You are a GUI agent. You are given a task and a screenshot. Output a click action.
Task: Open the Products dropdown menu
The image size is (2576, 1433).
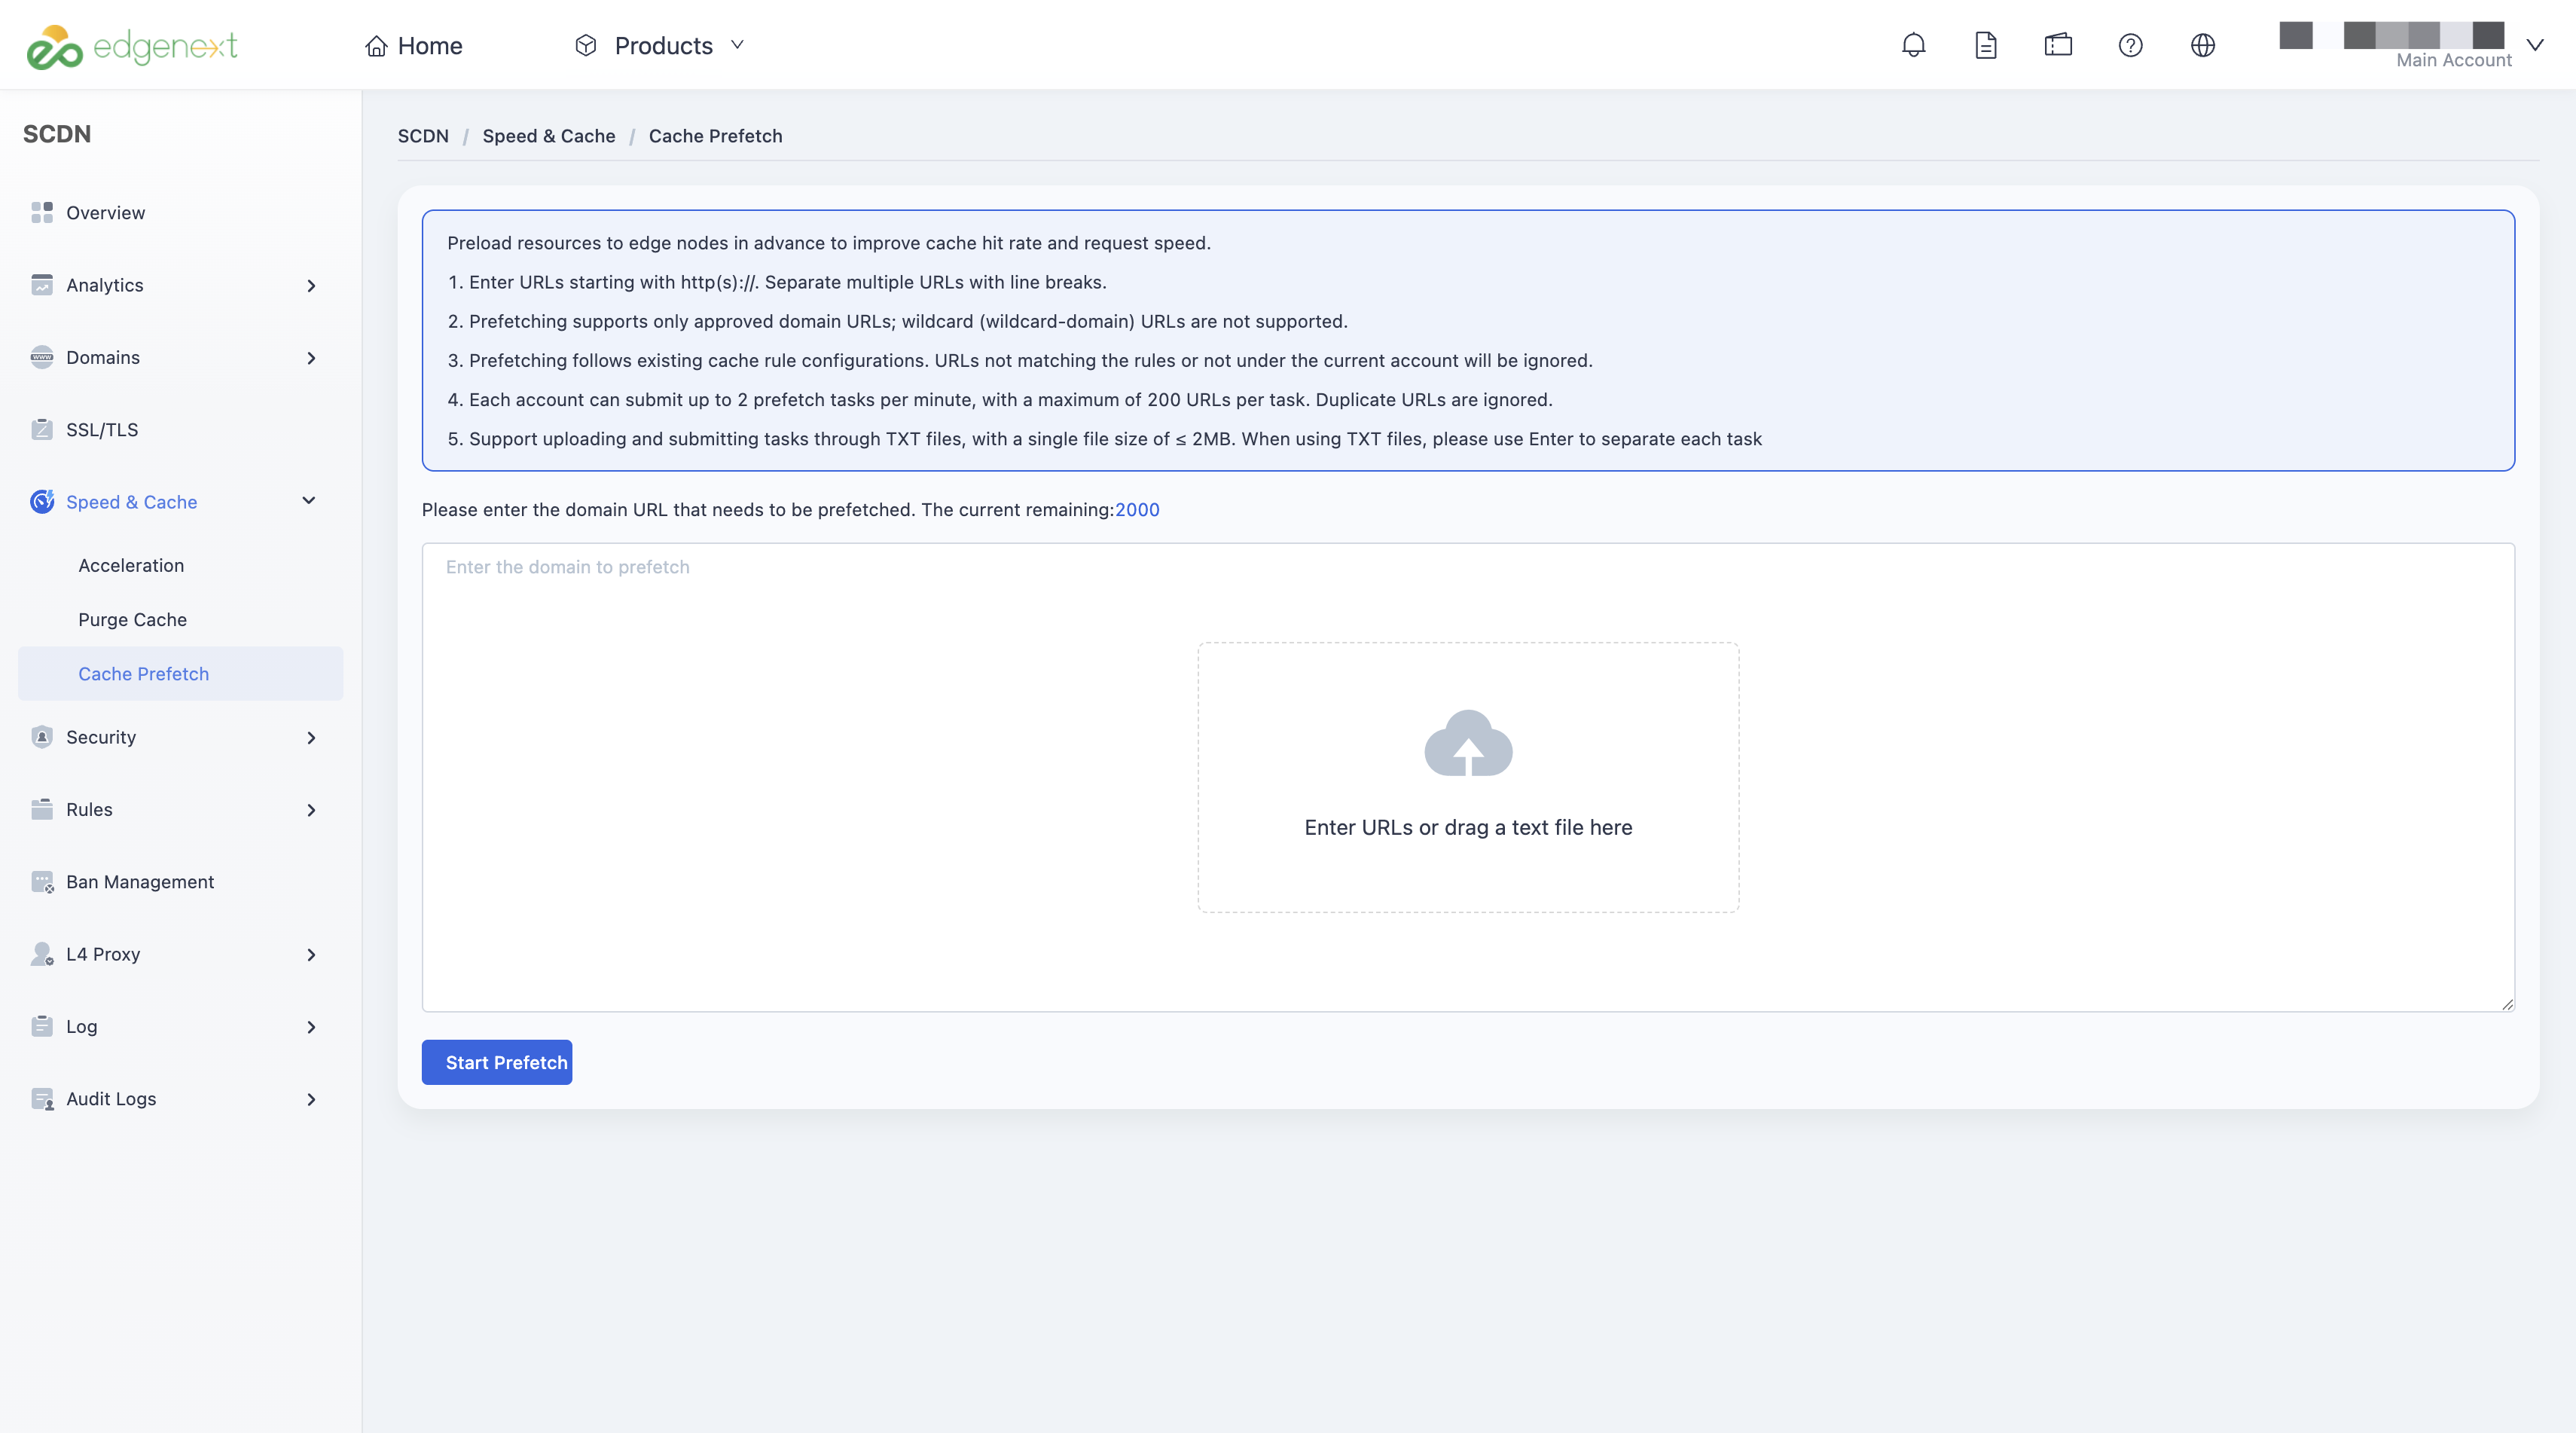(660, 45)
